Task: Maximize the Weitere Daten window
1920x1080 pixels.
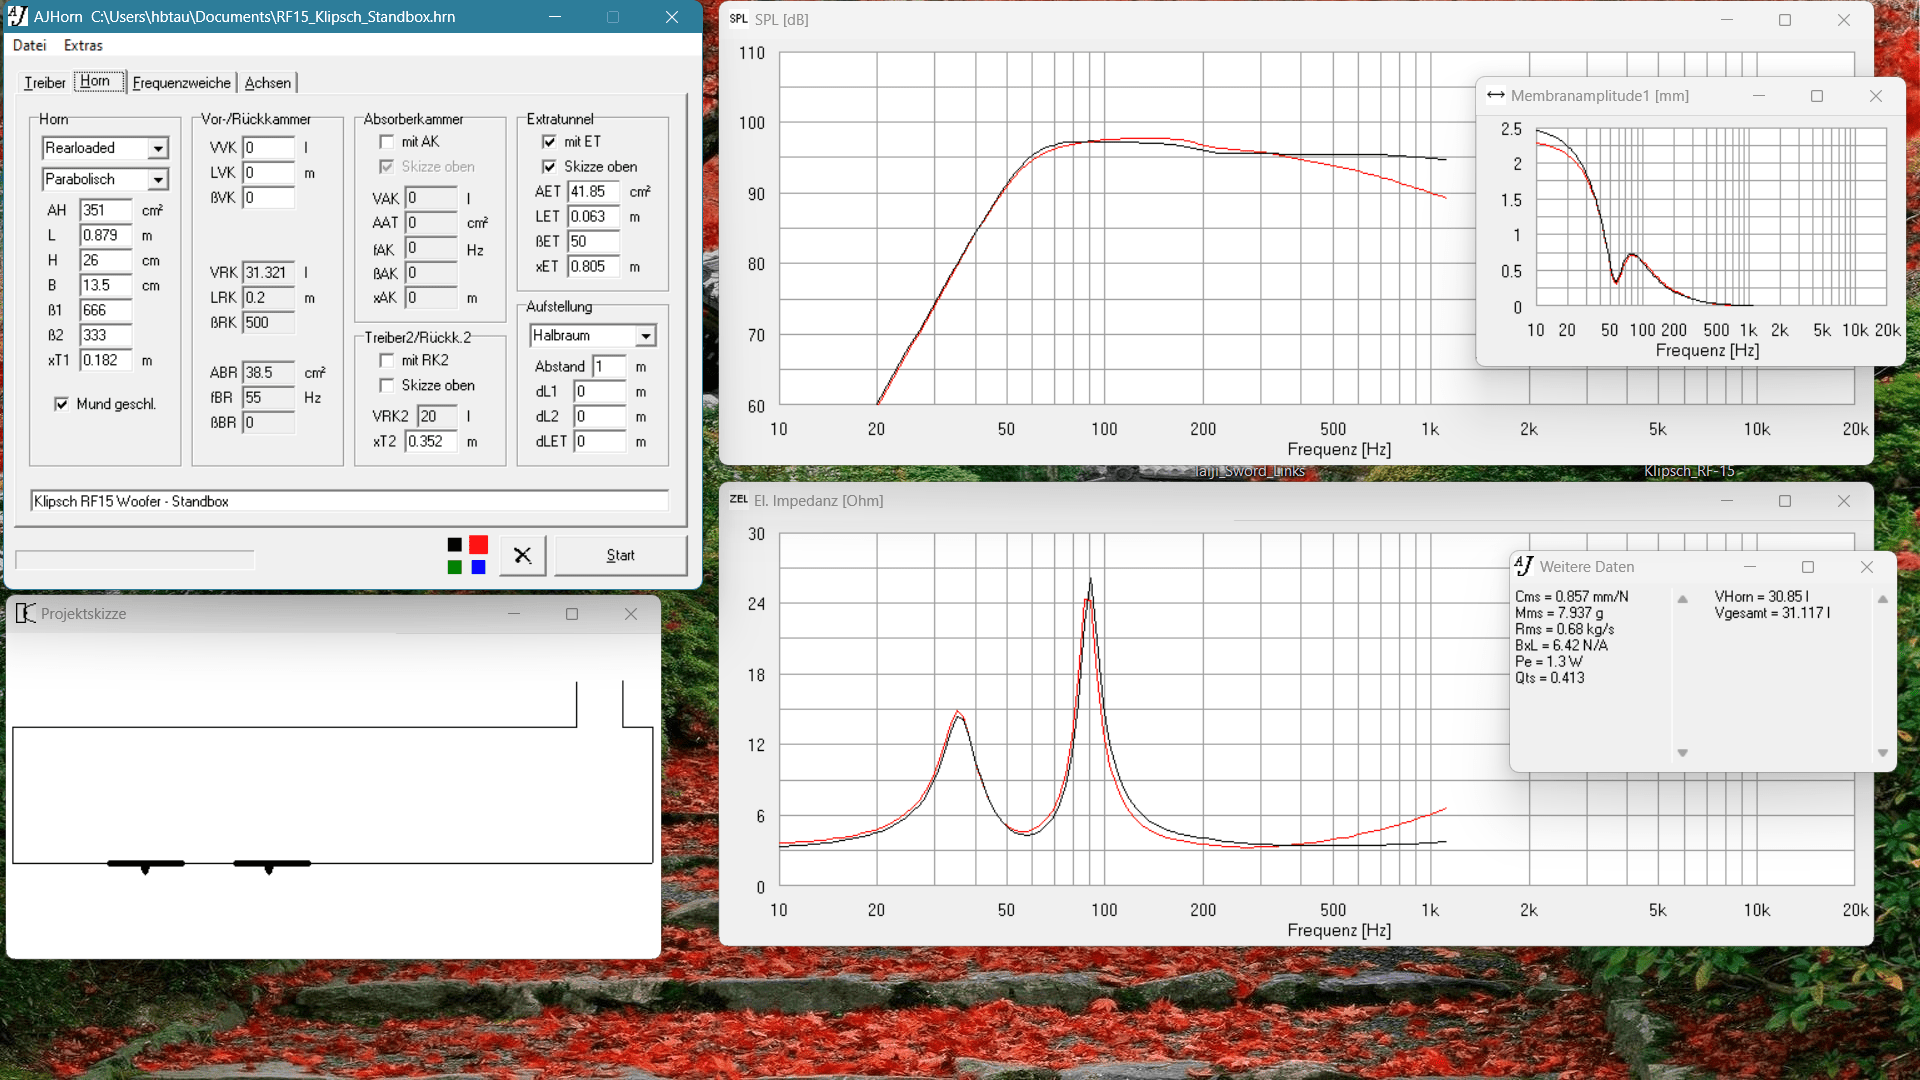Action: [1808, 566]
